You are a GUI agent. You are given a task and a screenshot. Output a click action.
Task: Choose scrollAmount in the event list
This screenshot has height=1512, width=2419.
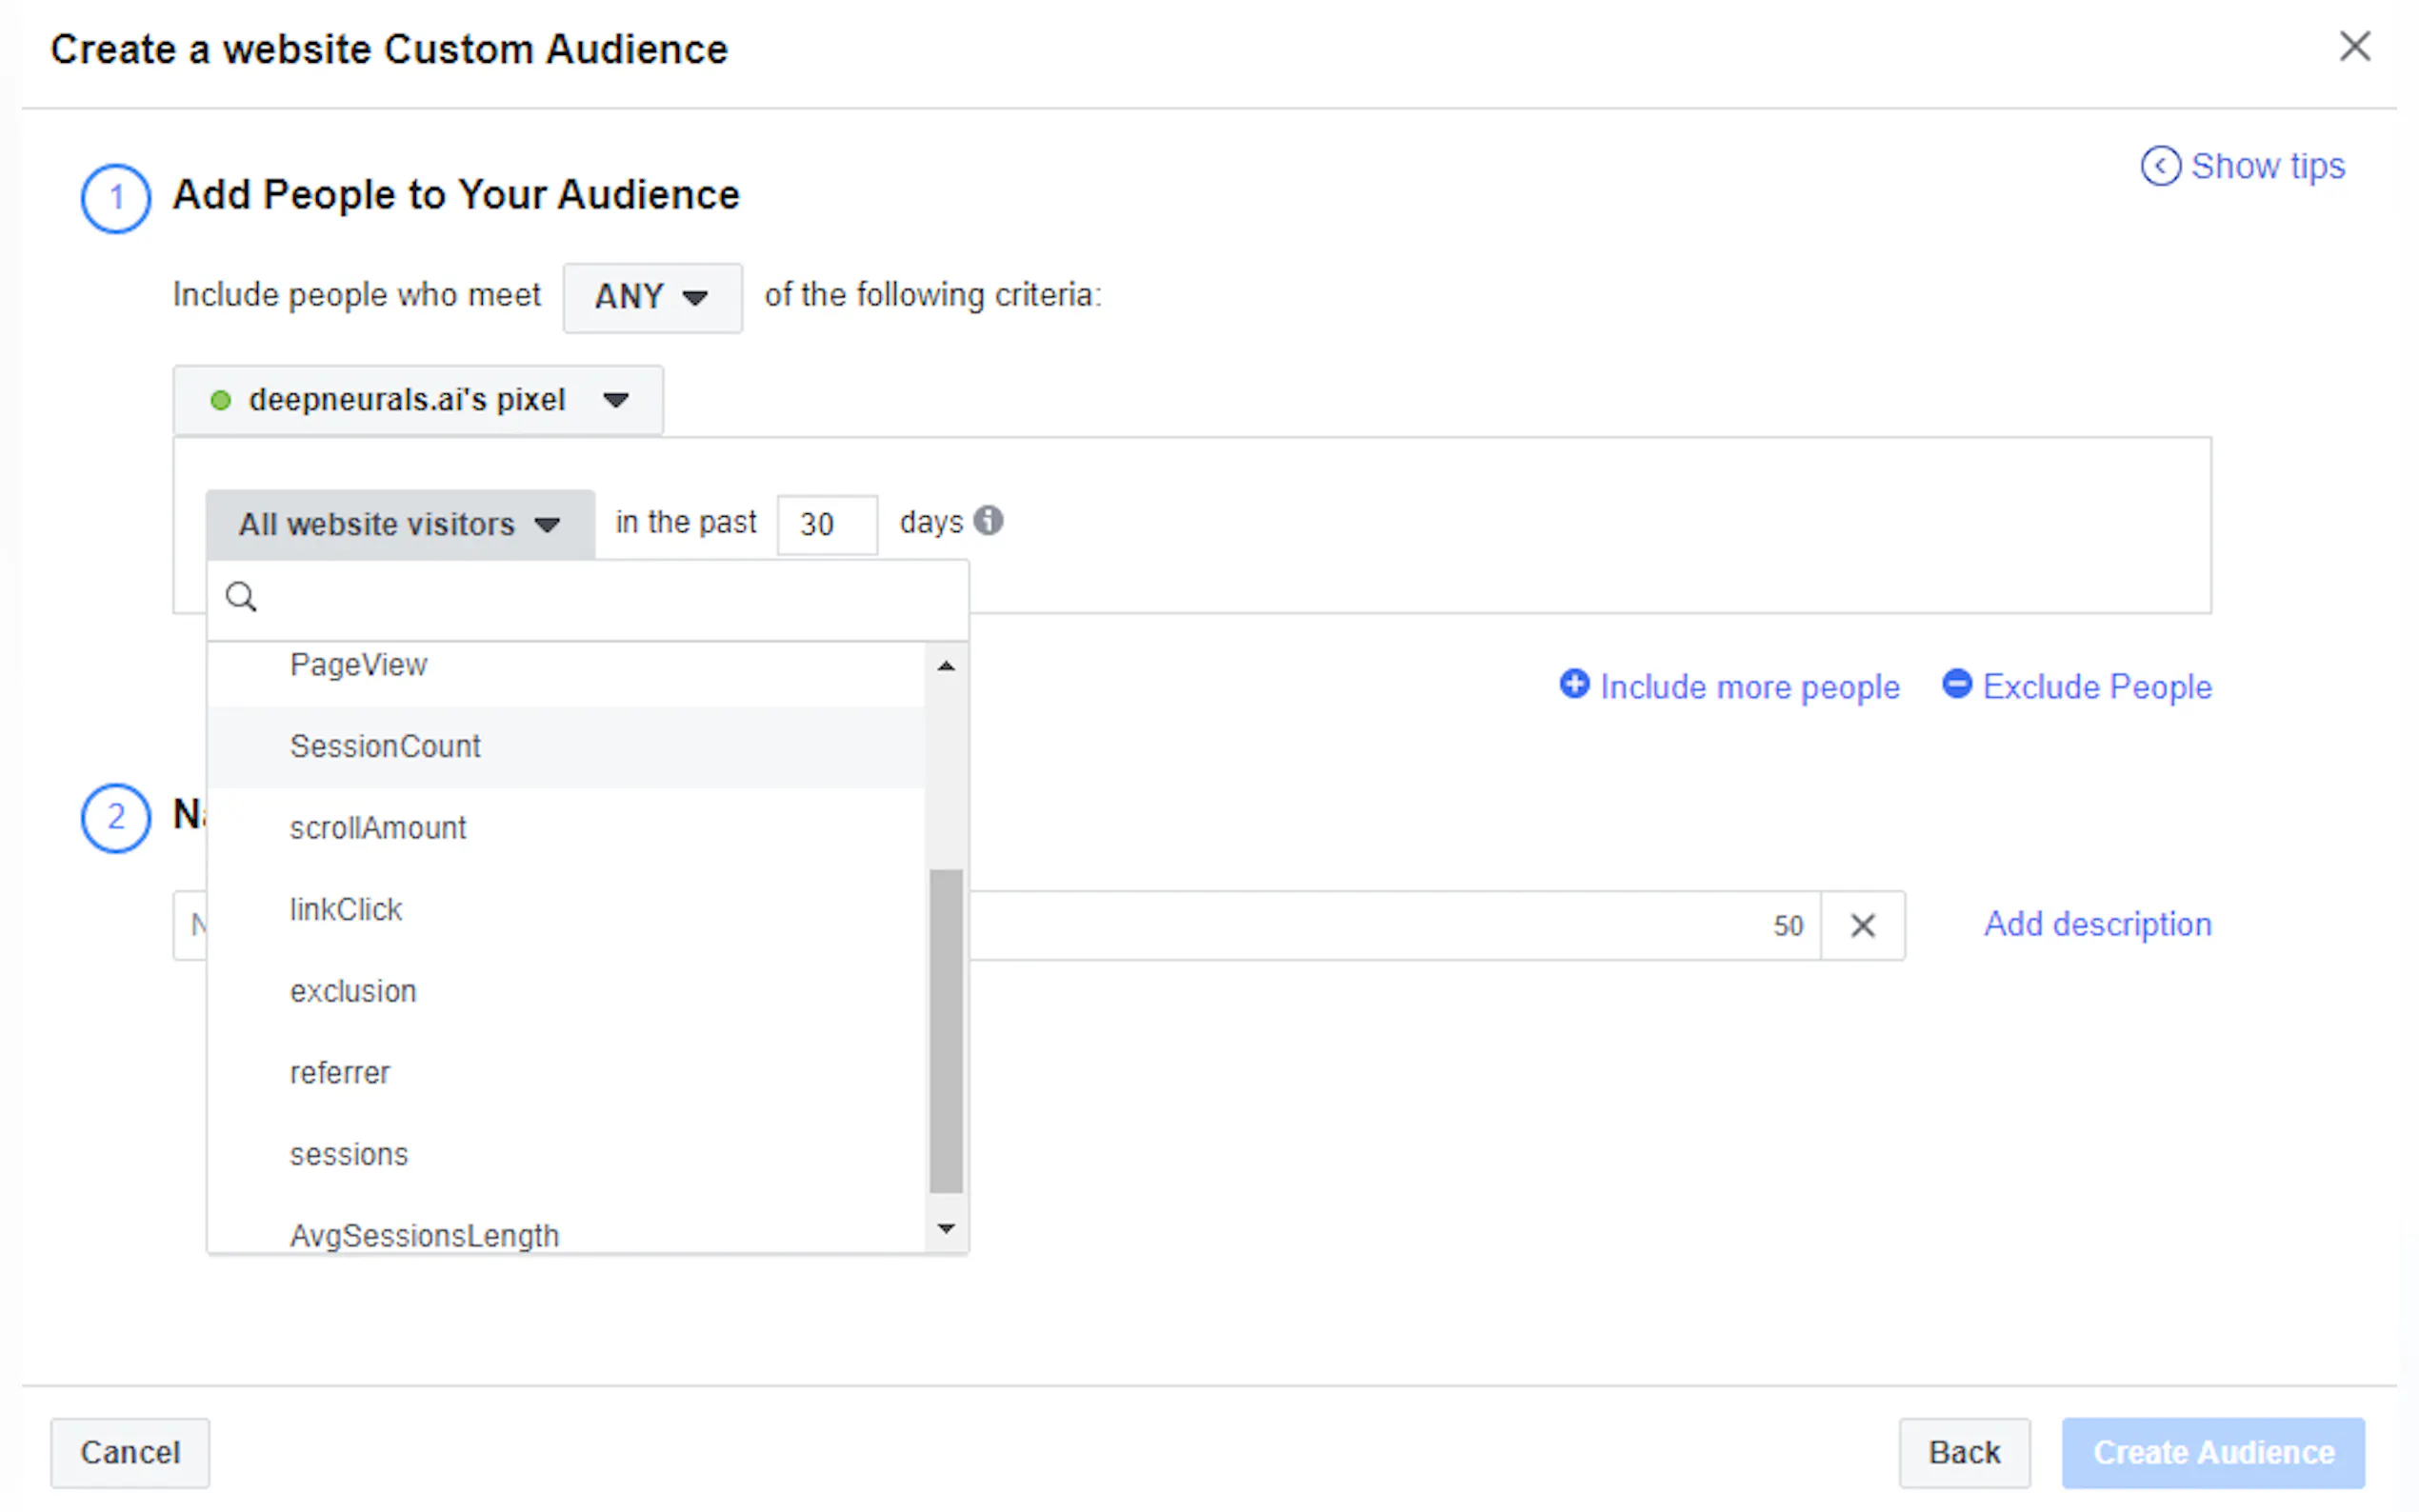point(378,828)
